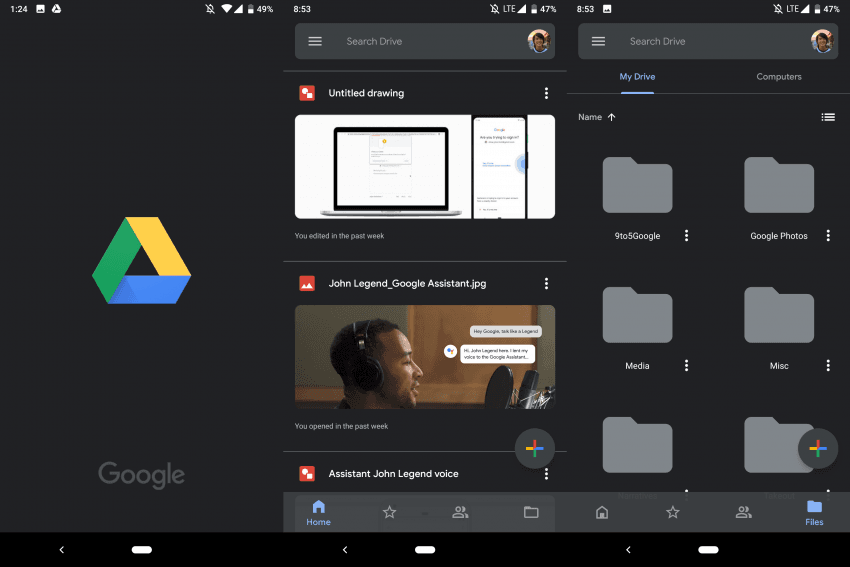Image resolution: width=850 pixels, height=567 pixels.
Task: Tap Search Drive field on Files screen
Action: tap(707, 41)
